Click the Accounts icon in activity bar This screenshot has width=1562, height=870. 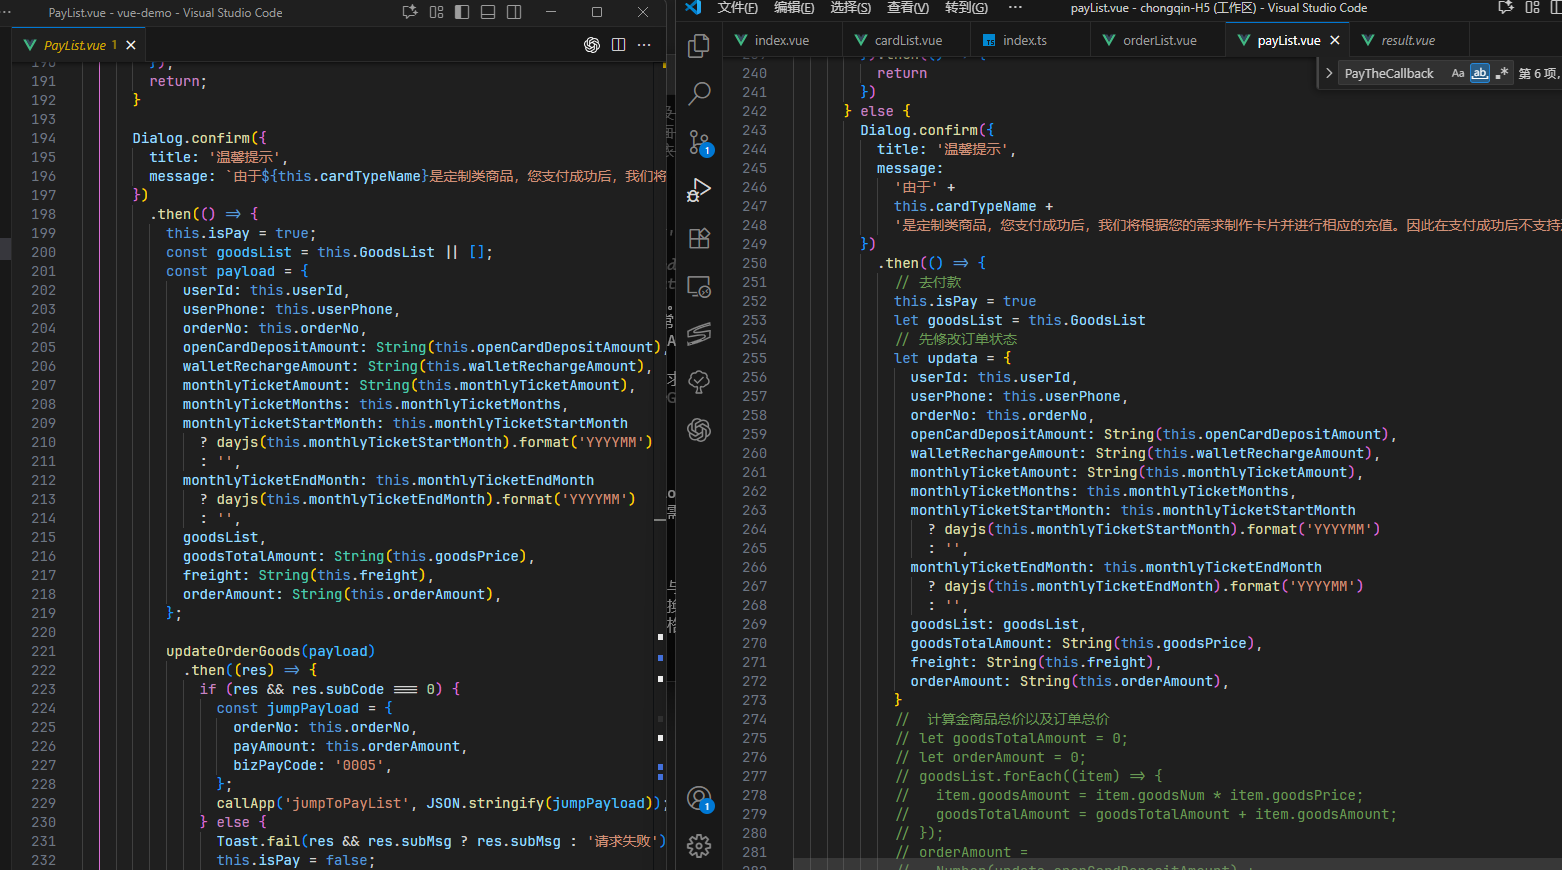point(699,798)
